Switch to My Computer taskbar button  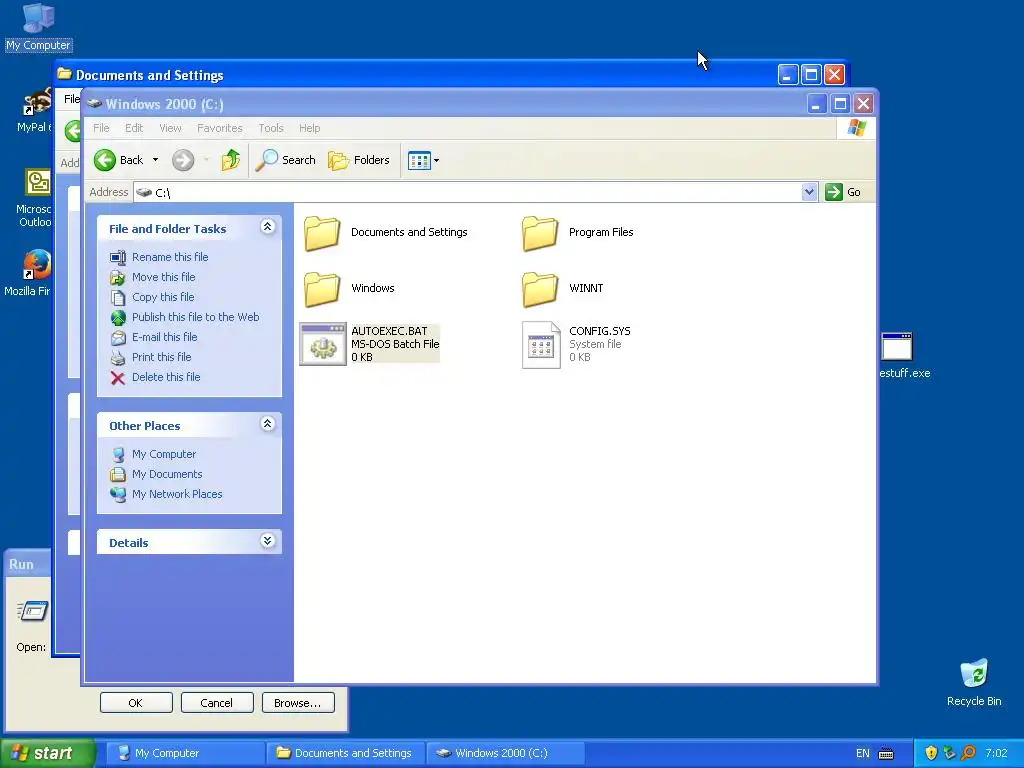(185, 753)
